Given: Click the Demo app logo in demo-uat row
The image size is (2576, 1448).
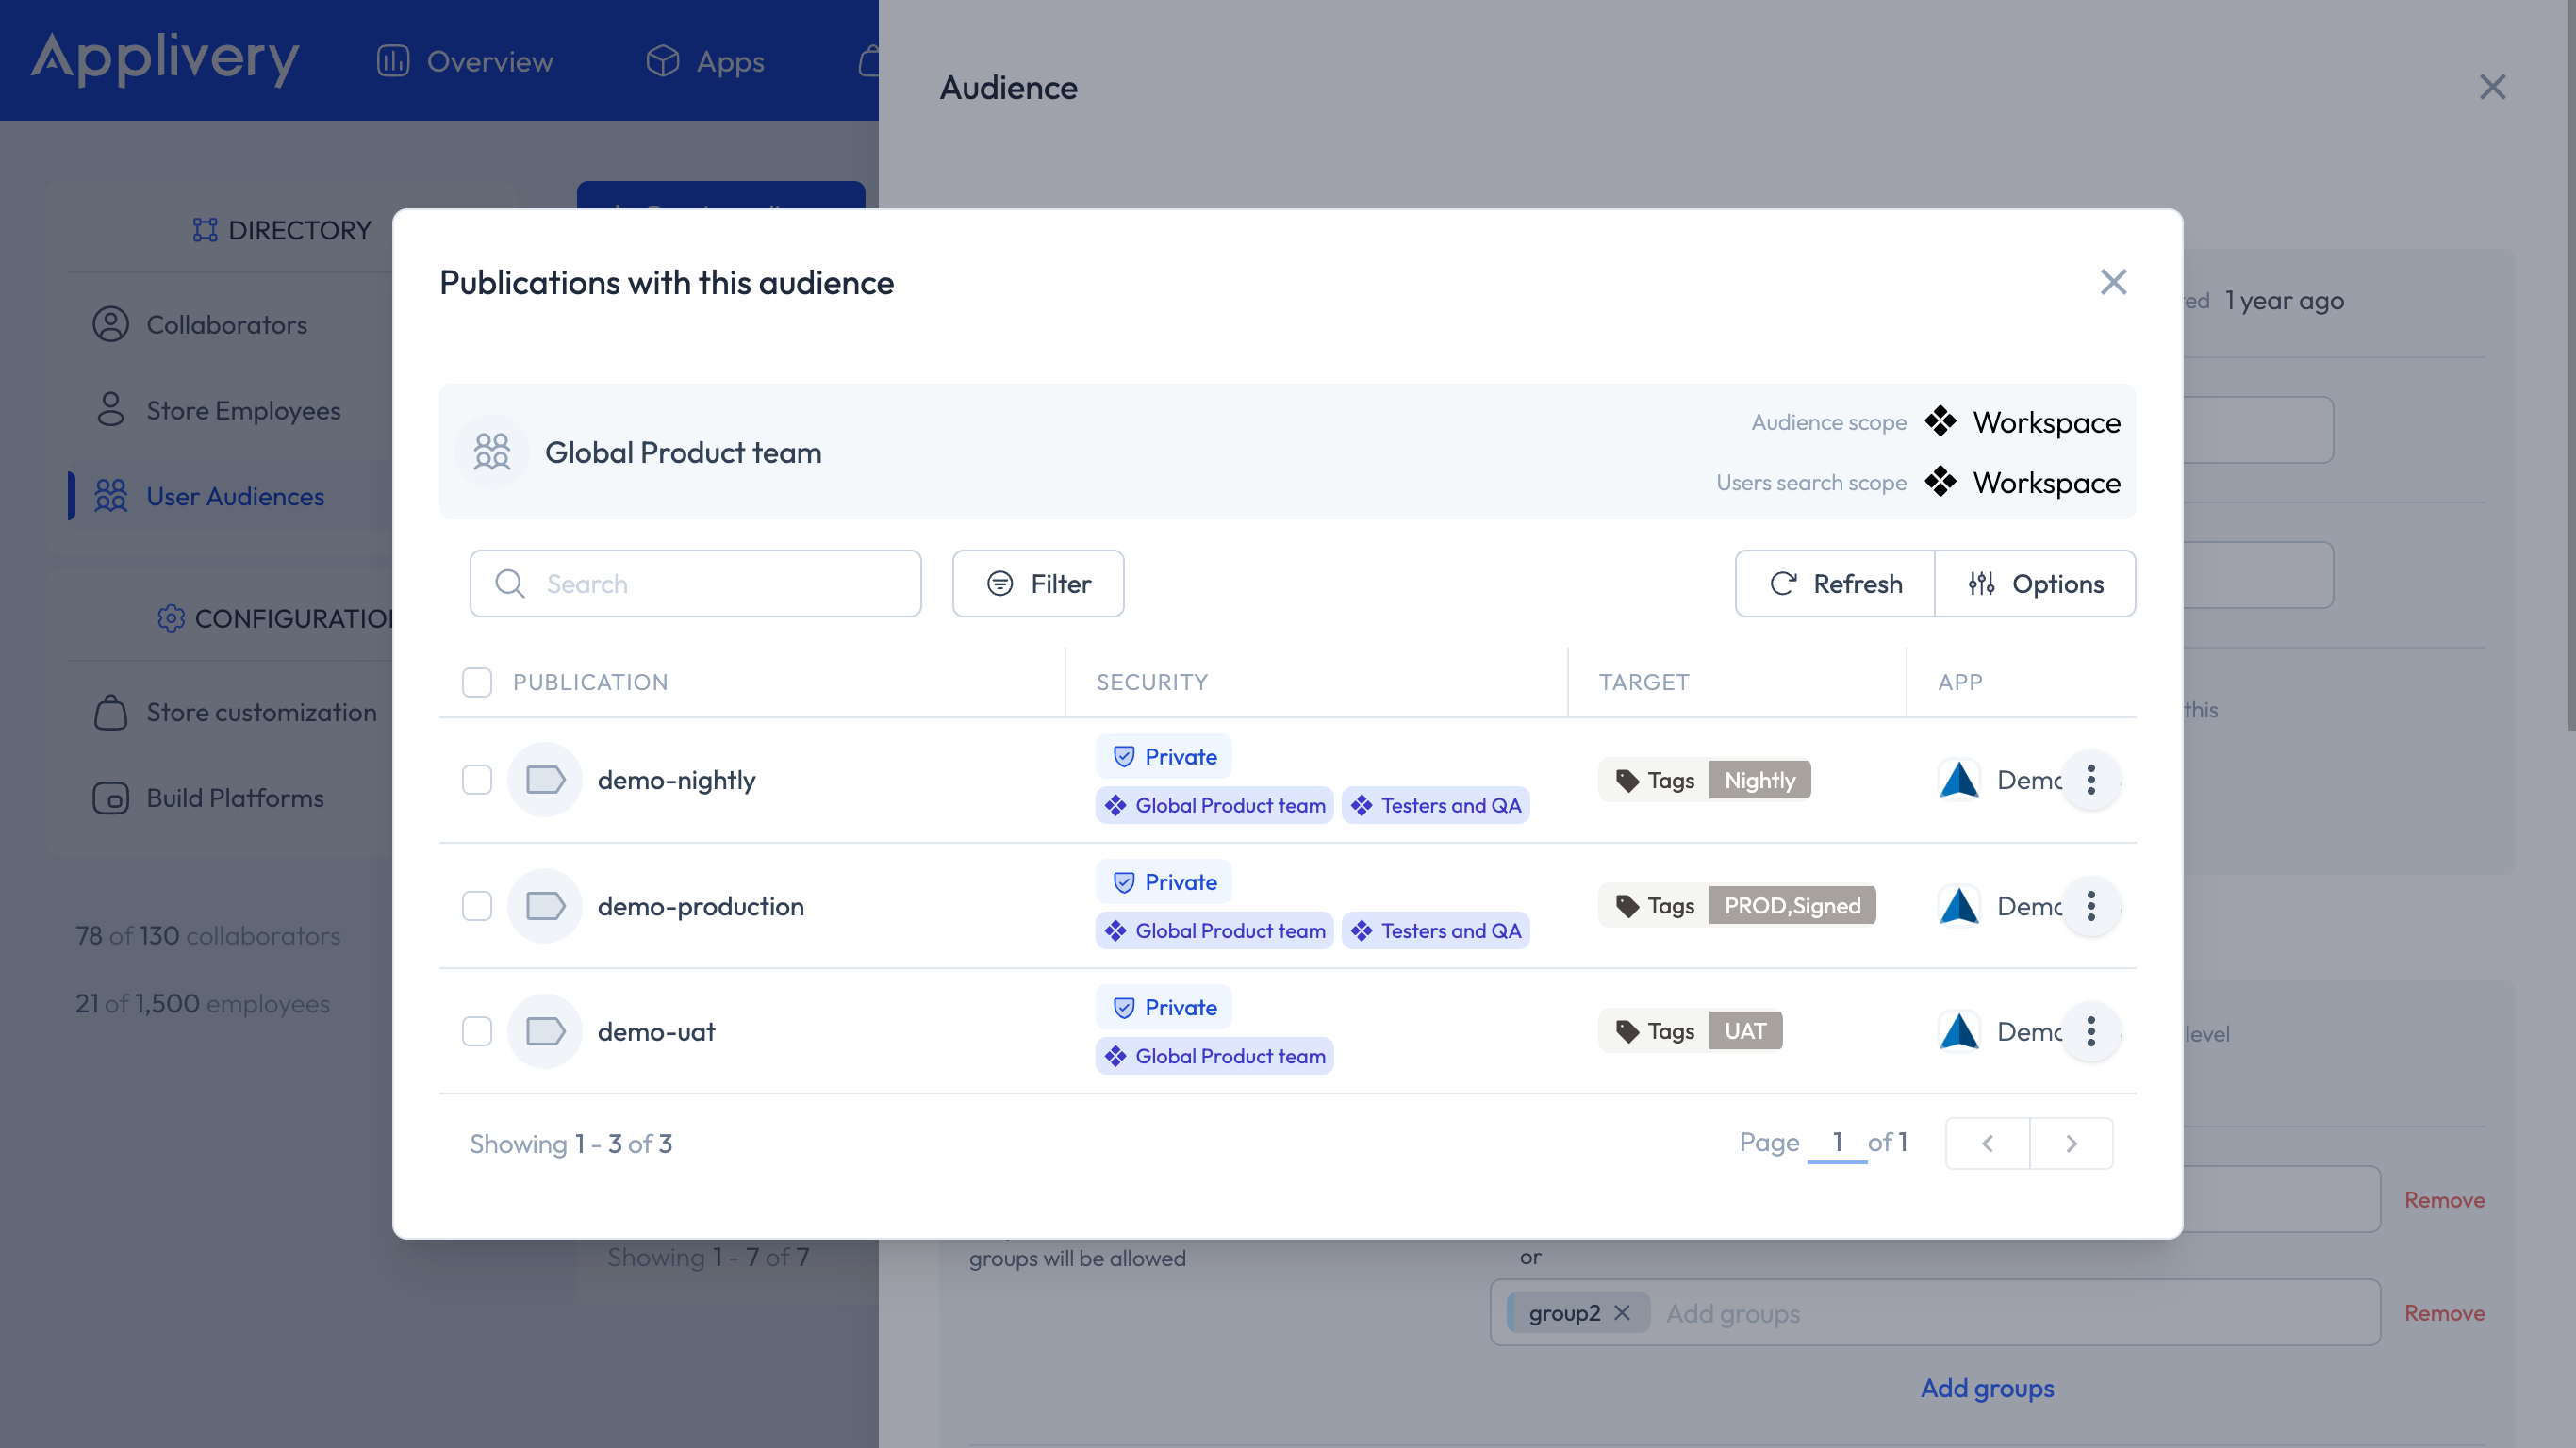Looking at the screenshot, I should pyautogui.click(x=1959, y=1031).
